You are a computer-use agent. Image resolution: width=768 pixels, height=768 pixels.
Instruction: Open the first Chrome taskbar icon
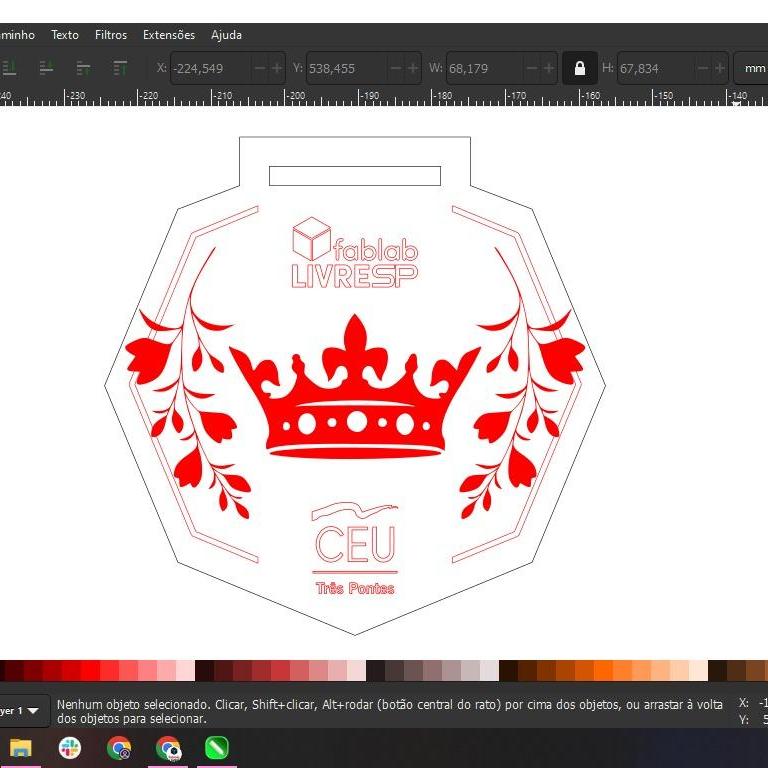(119, 748)
